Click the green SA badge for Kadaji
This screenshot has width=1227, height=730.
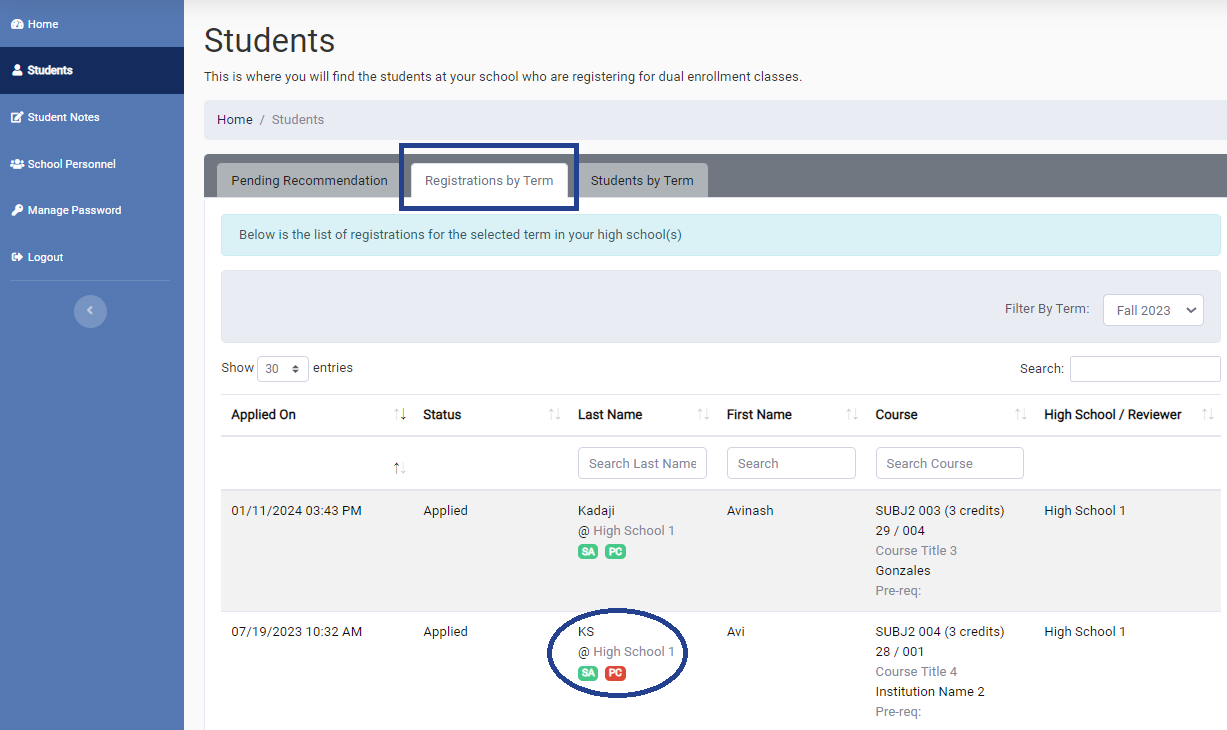588,552
